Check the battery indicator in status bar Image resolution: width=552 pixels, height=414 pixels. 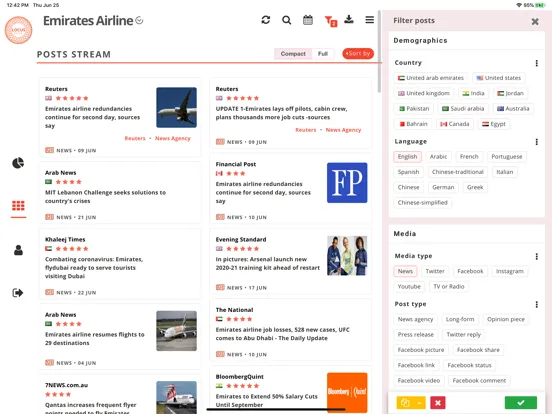coord(540,5)
